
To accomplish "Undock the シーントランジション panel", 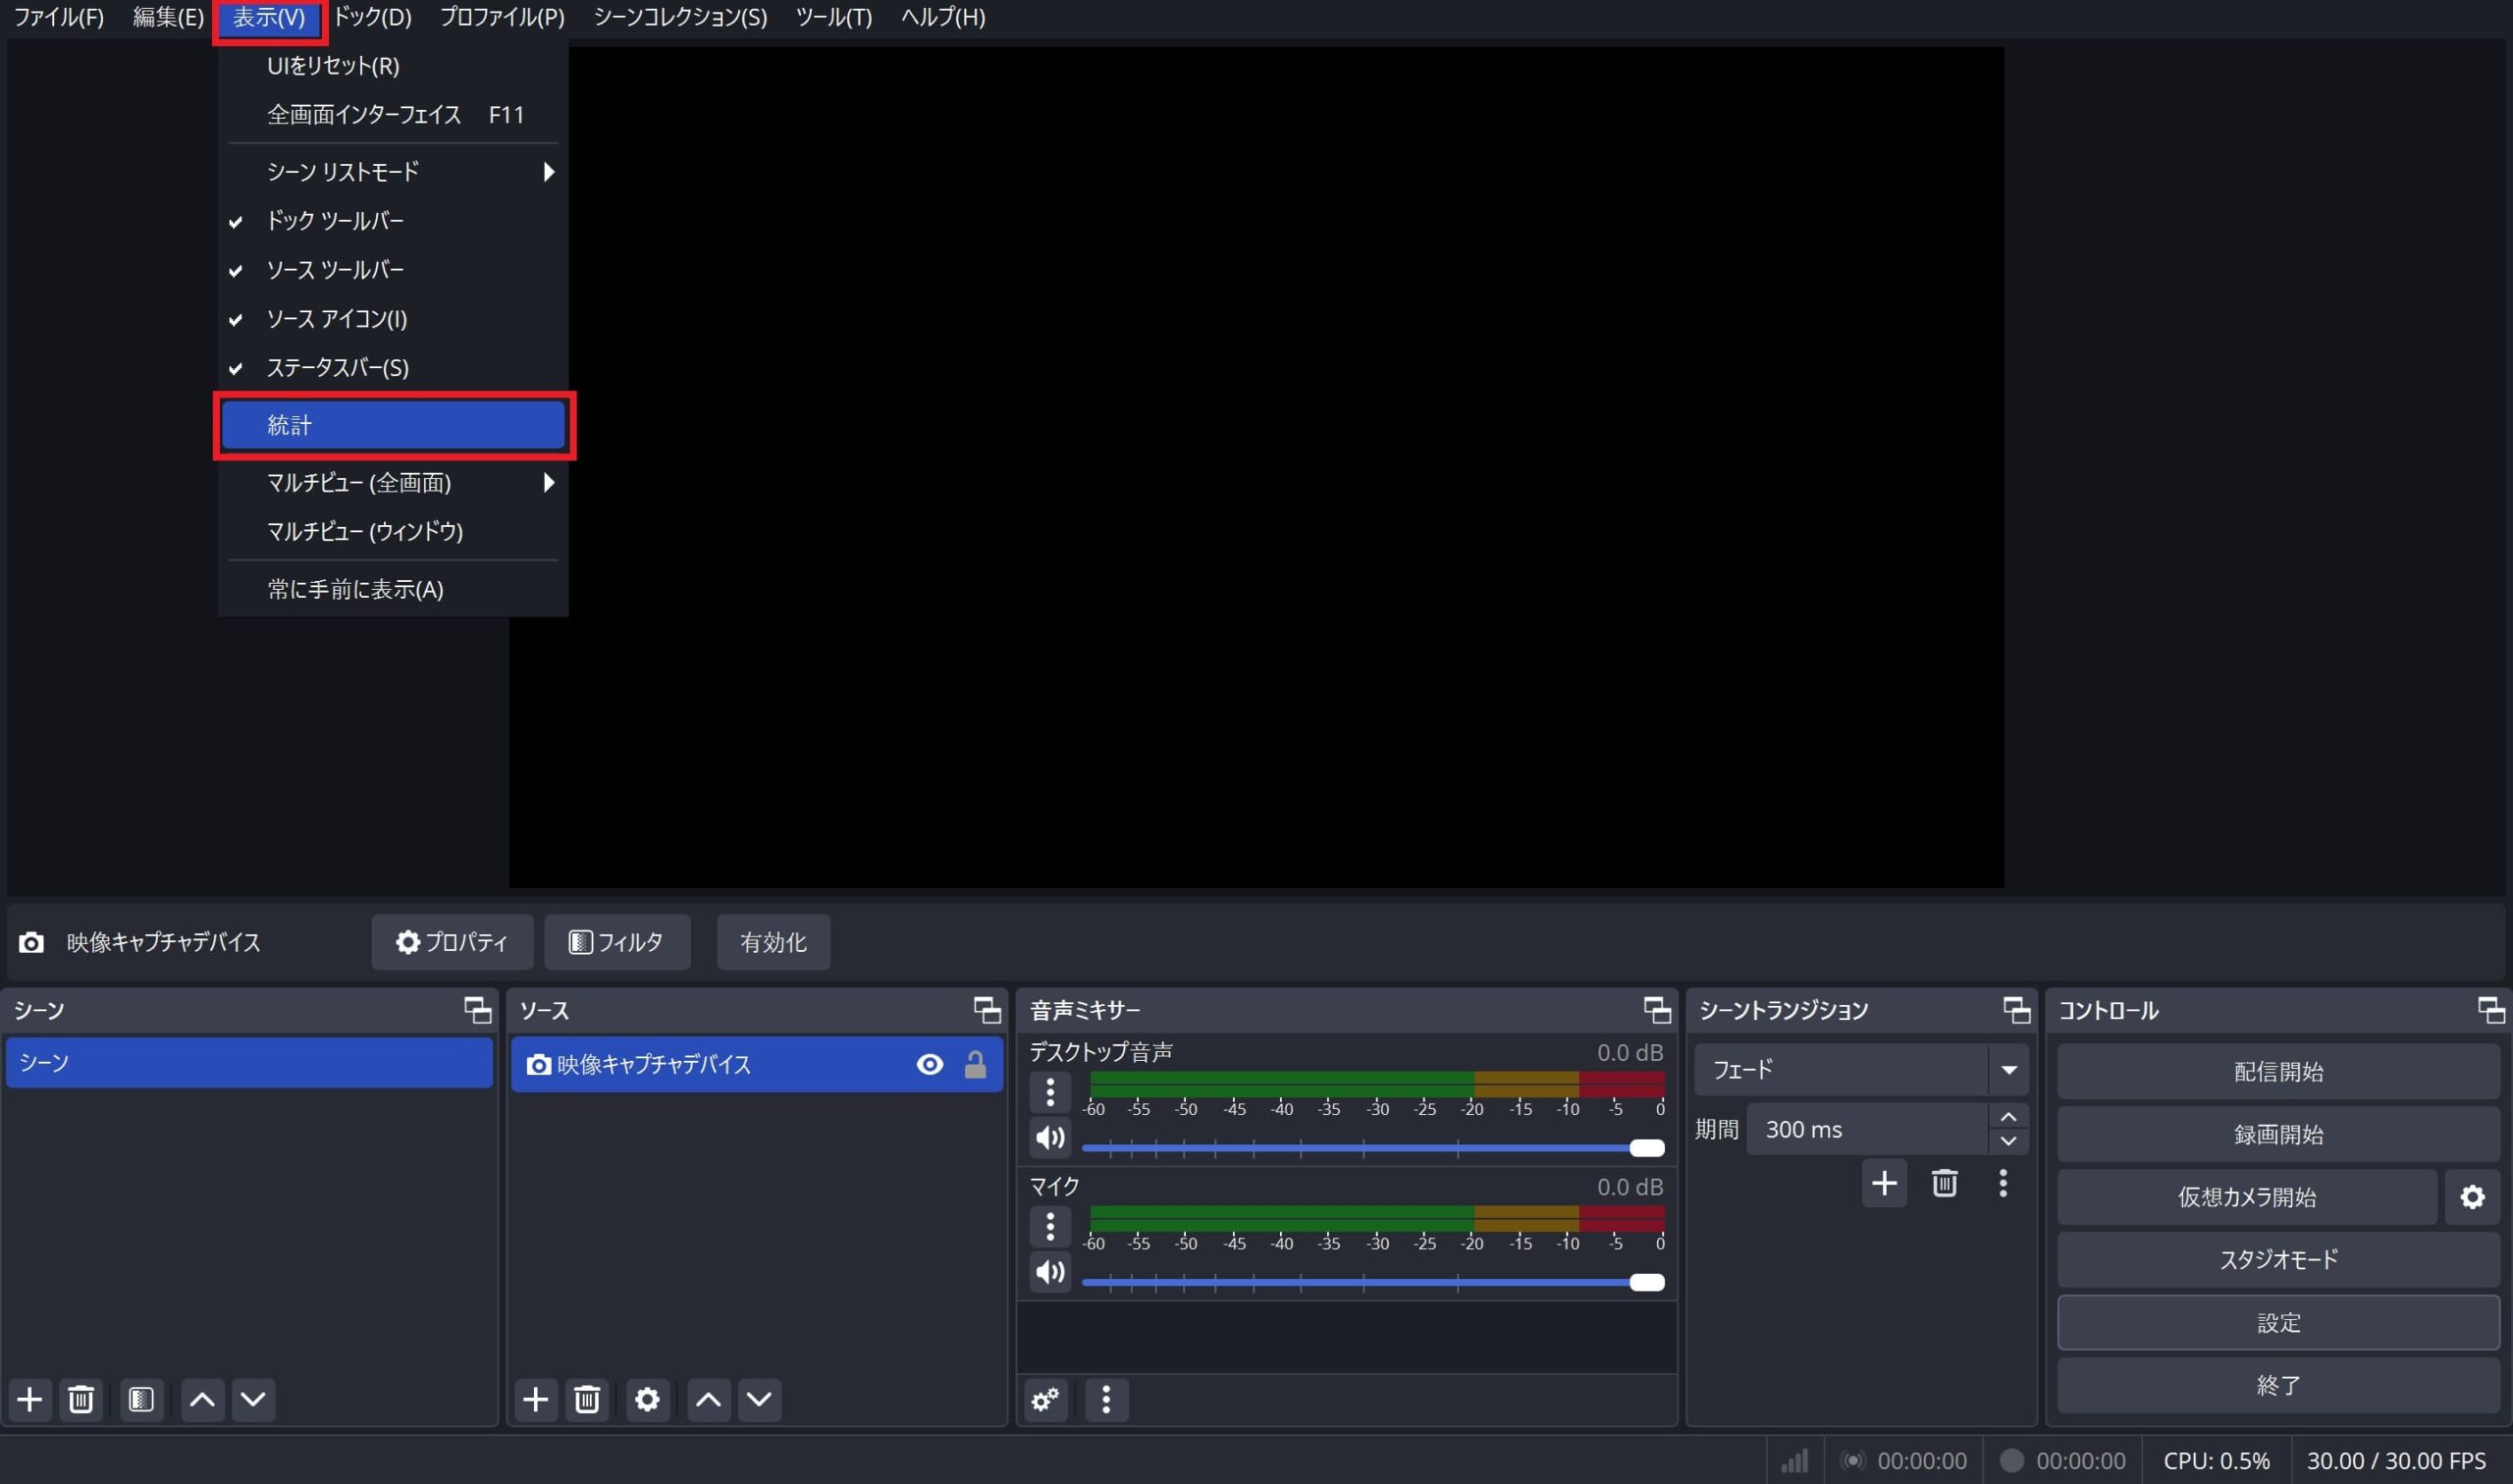I will (x=2017, y=1010).
